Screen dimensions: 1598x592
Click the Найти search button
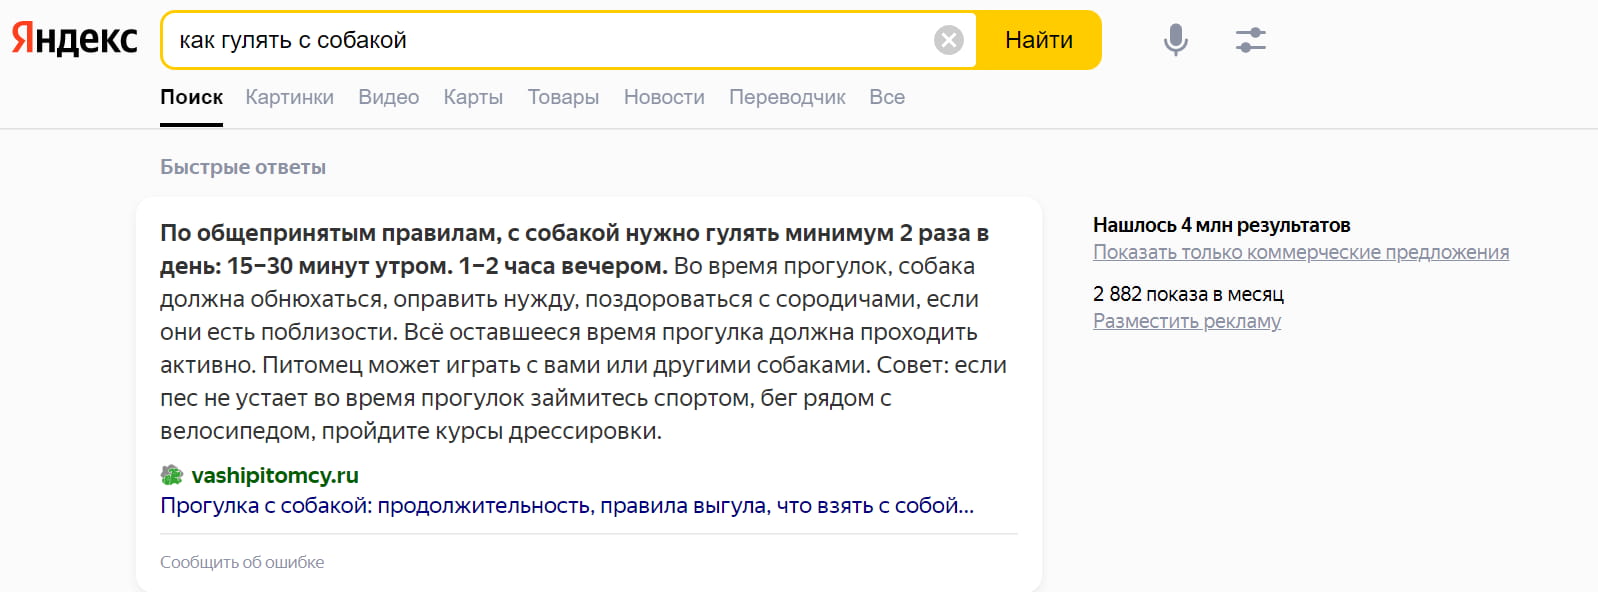click(1039, 40)
